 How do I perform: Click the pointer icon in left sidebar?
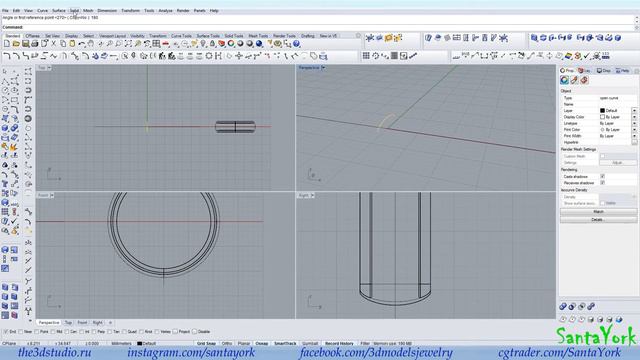[5, 71]
